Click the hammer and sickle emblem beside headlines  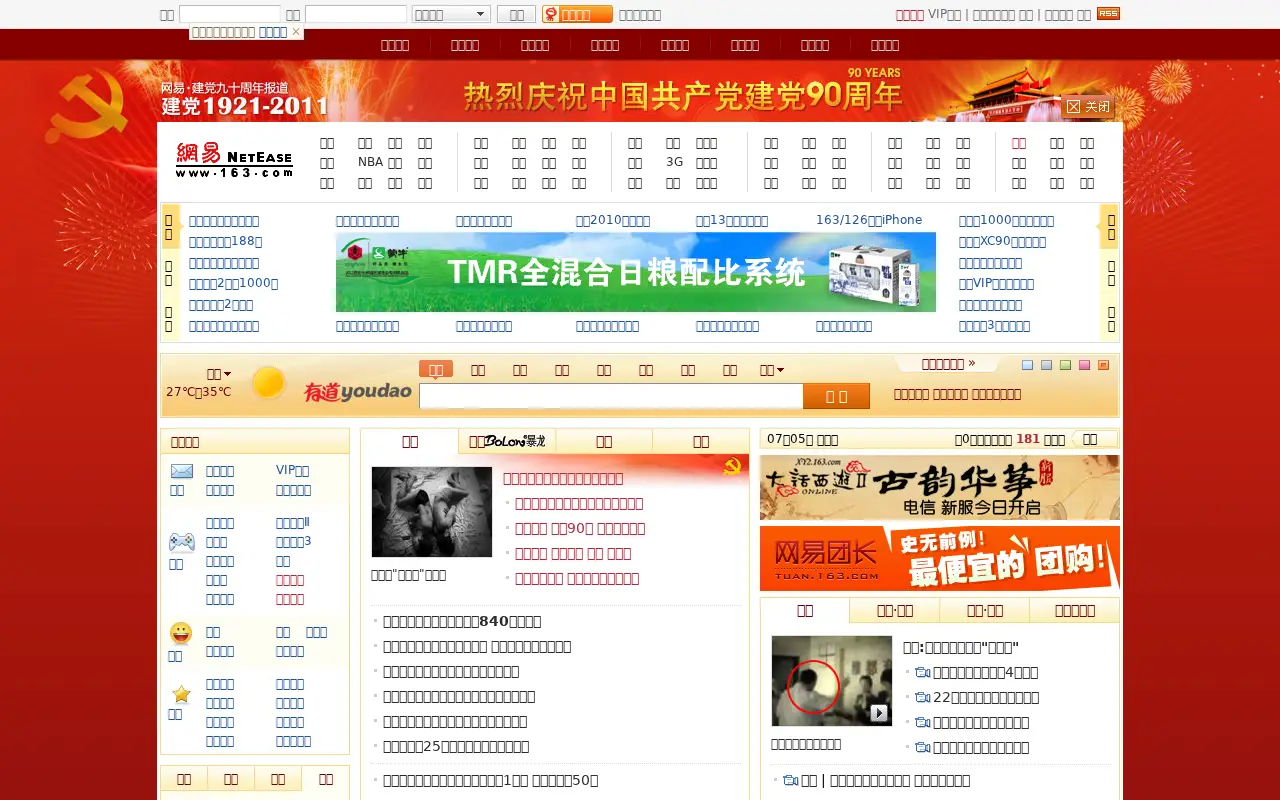point(732,466)
